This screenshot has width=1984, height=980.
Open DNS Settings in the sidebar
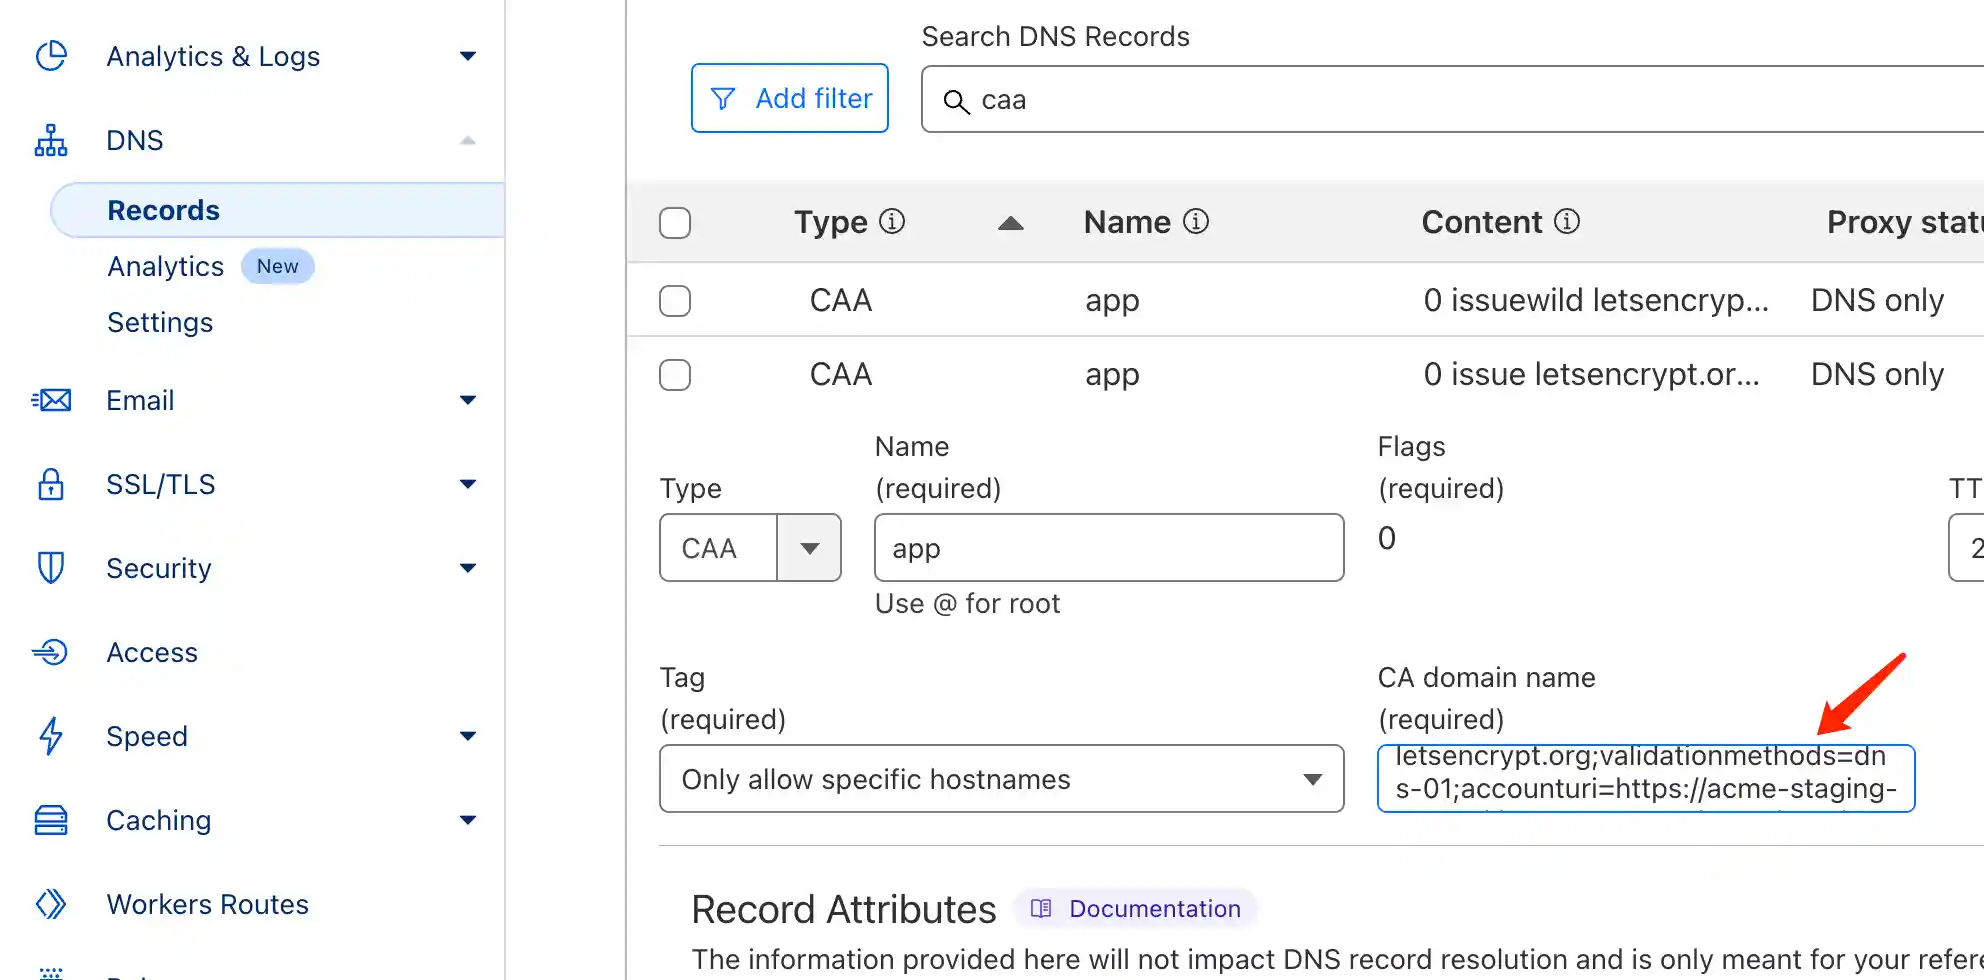click(x=160, y=323)
